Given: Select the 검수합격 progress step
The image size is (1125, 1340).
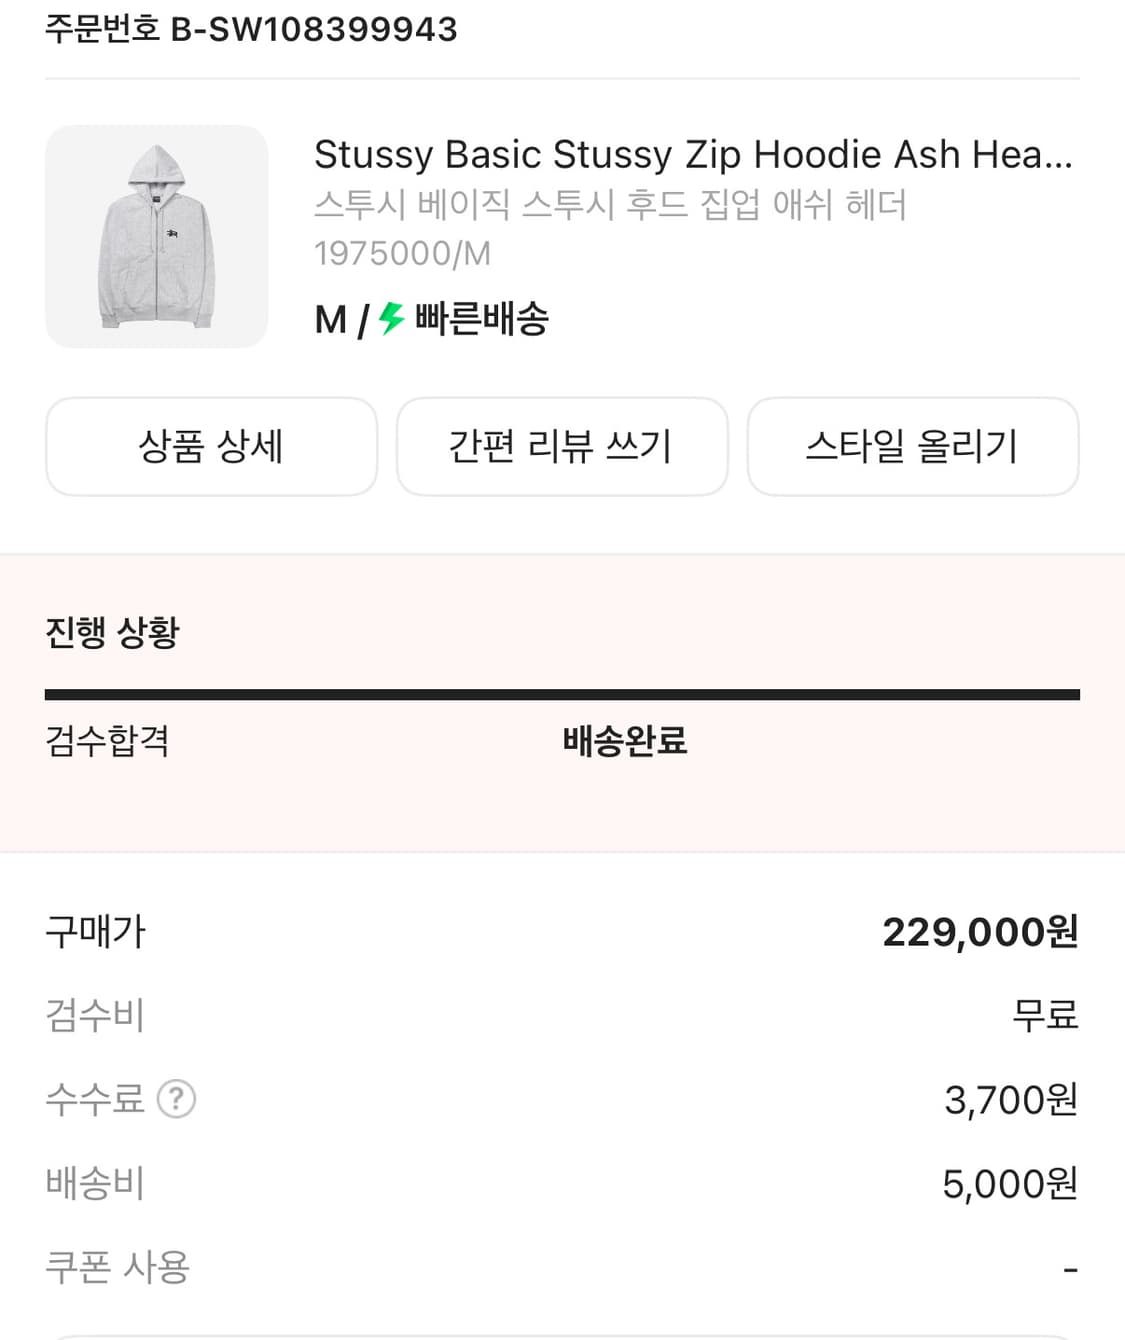Looking at the screenshot, I should click(107, 741).
